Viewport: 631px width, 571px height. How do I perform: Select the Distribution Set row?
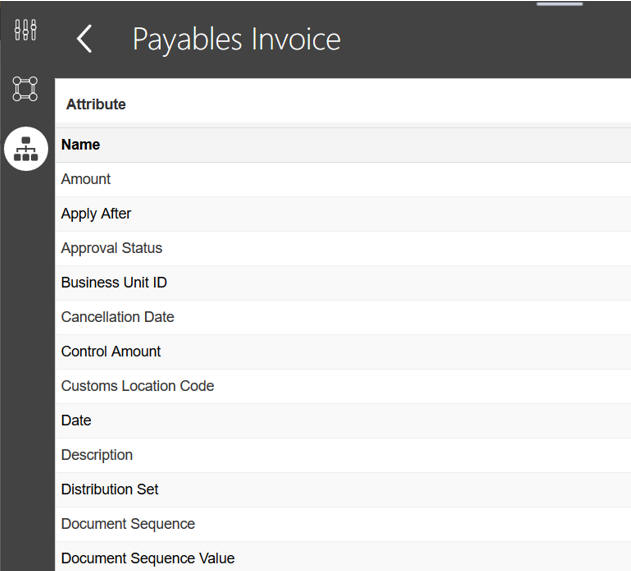[x=343, y=490]
